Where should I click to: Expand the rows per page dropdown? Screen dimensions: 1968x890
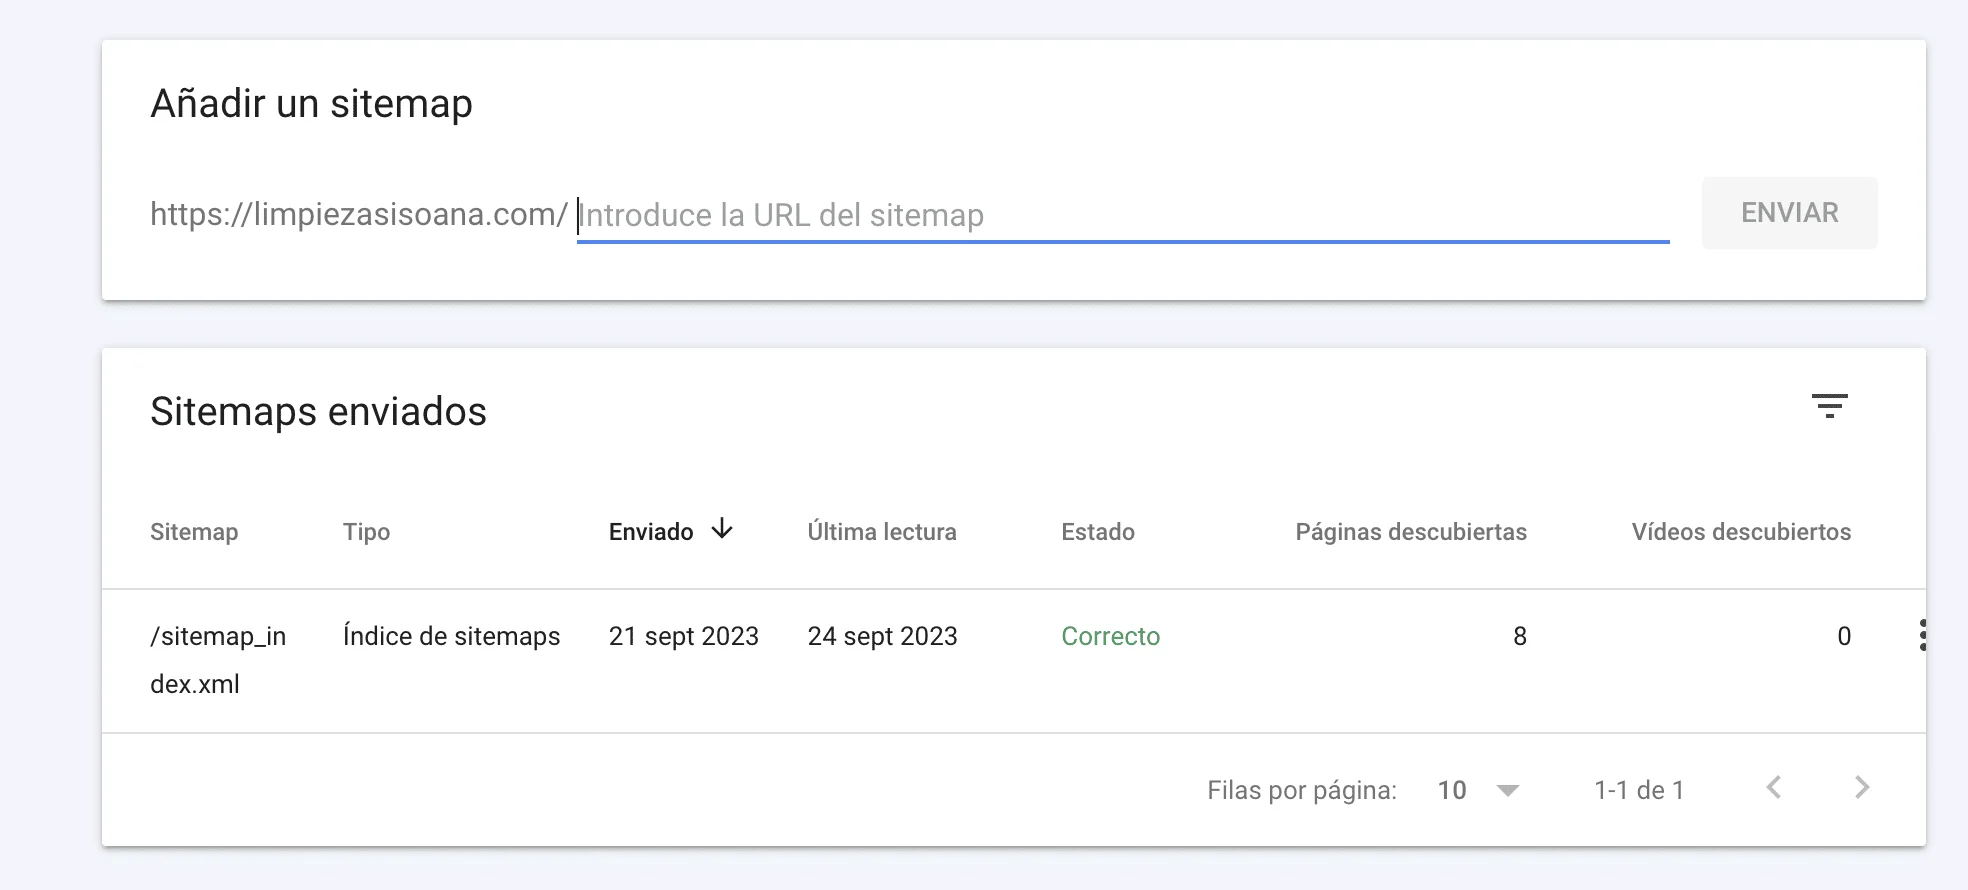coord(1479,790)
